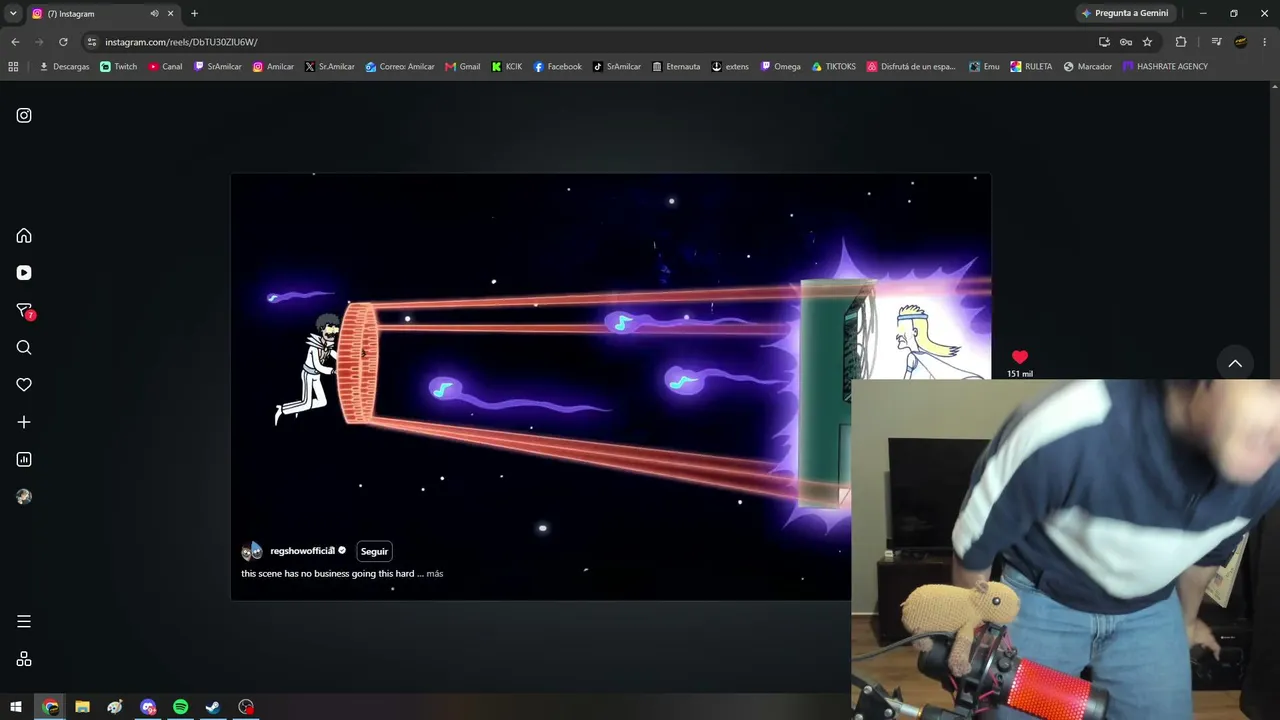This screenshot has height=720, width=1280.
Task: Click the reel video to pause it
Action: [x=610, y=386]
